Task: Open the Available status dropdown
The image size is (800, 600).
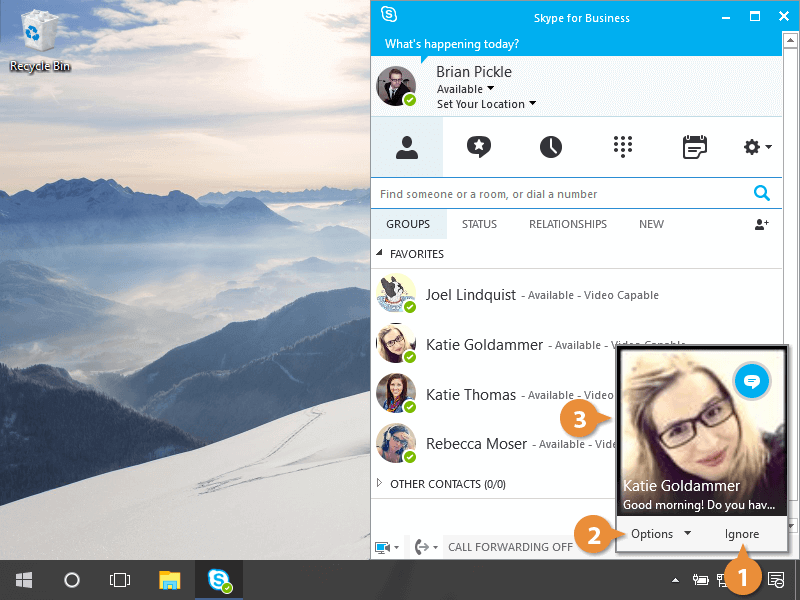Action: coord(465,89)
